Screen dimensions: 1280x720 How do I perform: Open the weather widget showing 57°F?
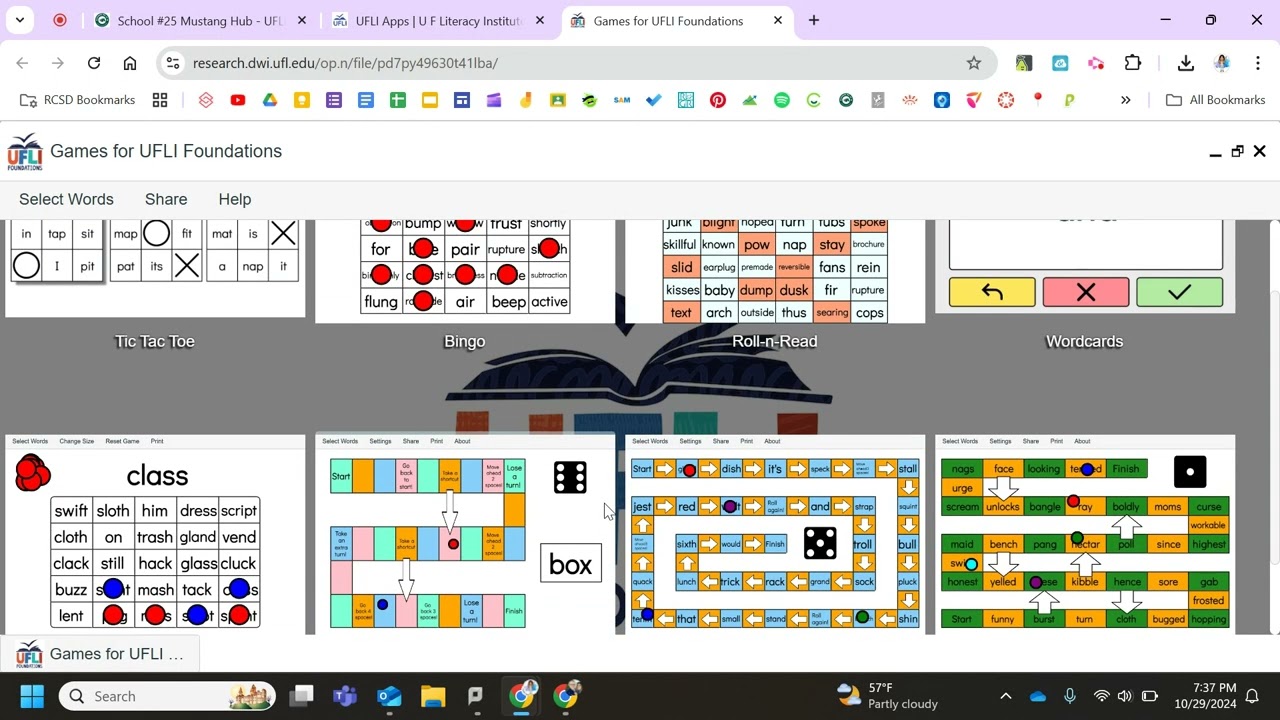[888, 696]
